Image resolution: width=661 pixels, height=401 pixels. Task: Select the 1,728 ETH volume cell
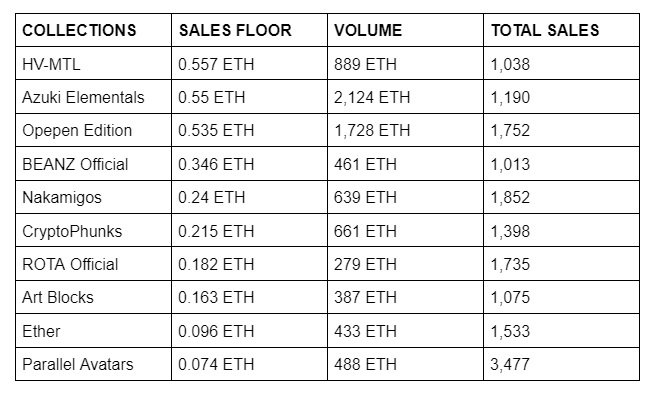pyautogui.click(x=372, y=131)
